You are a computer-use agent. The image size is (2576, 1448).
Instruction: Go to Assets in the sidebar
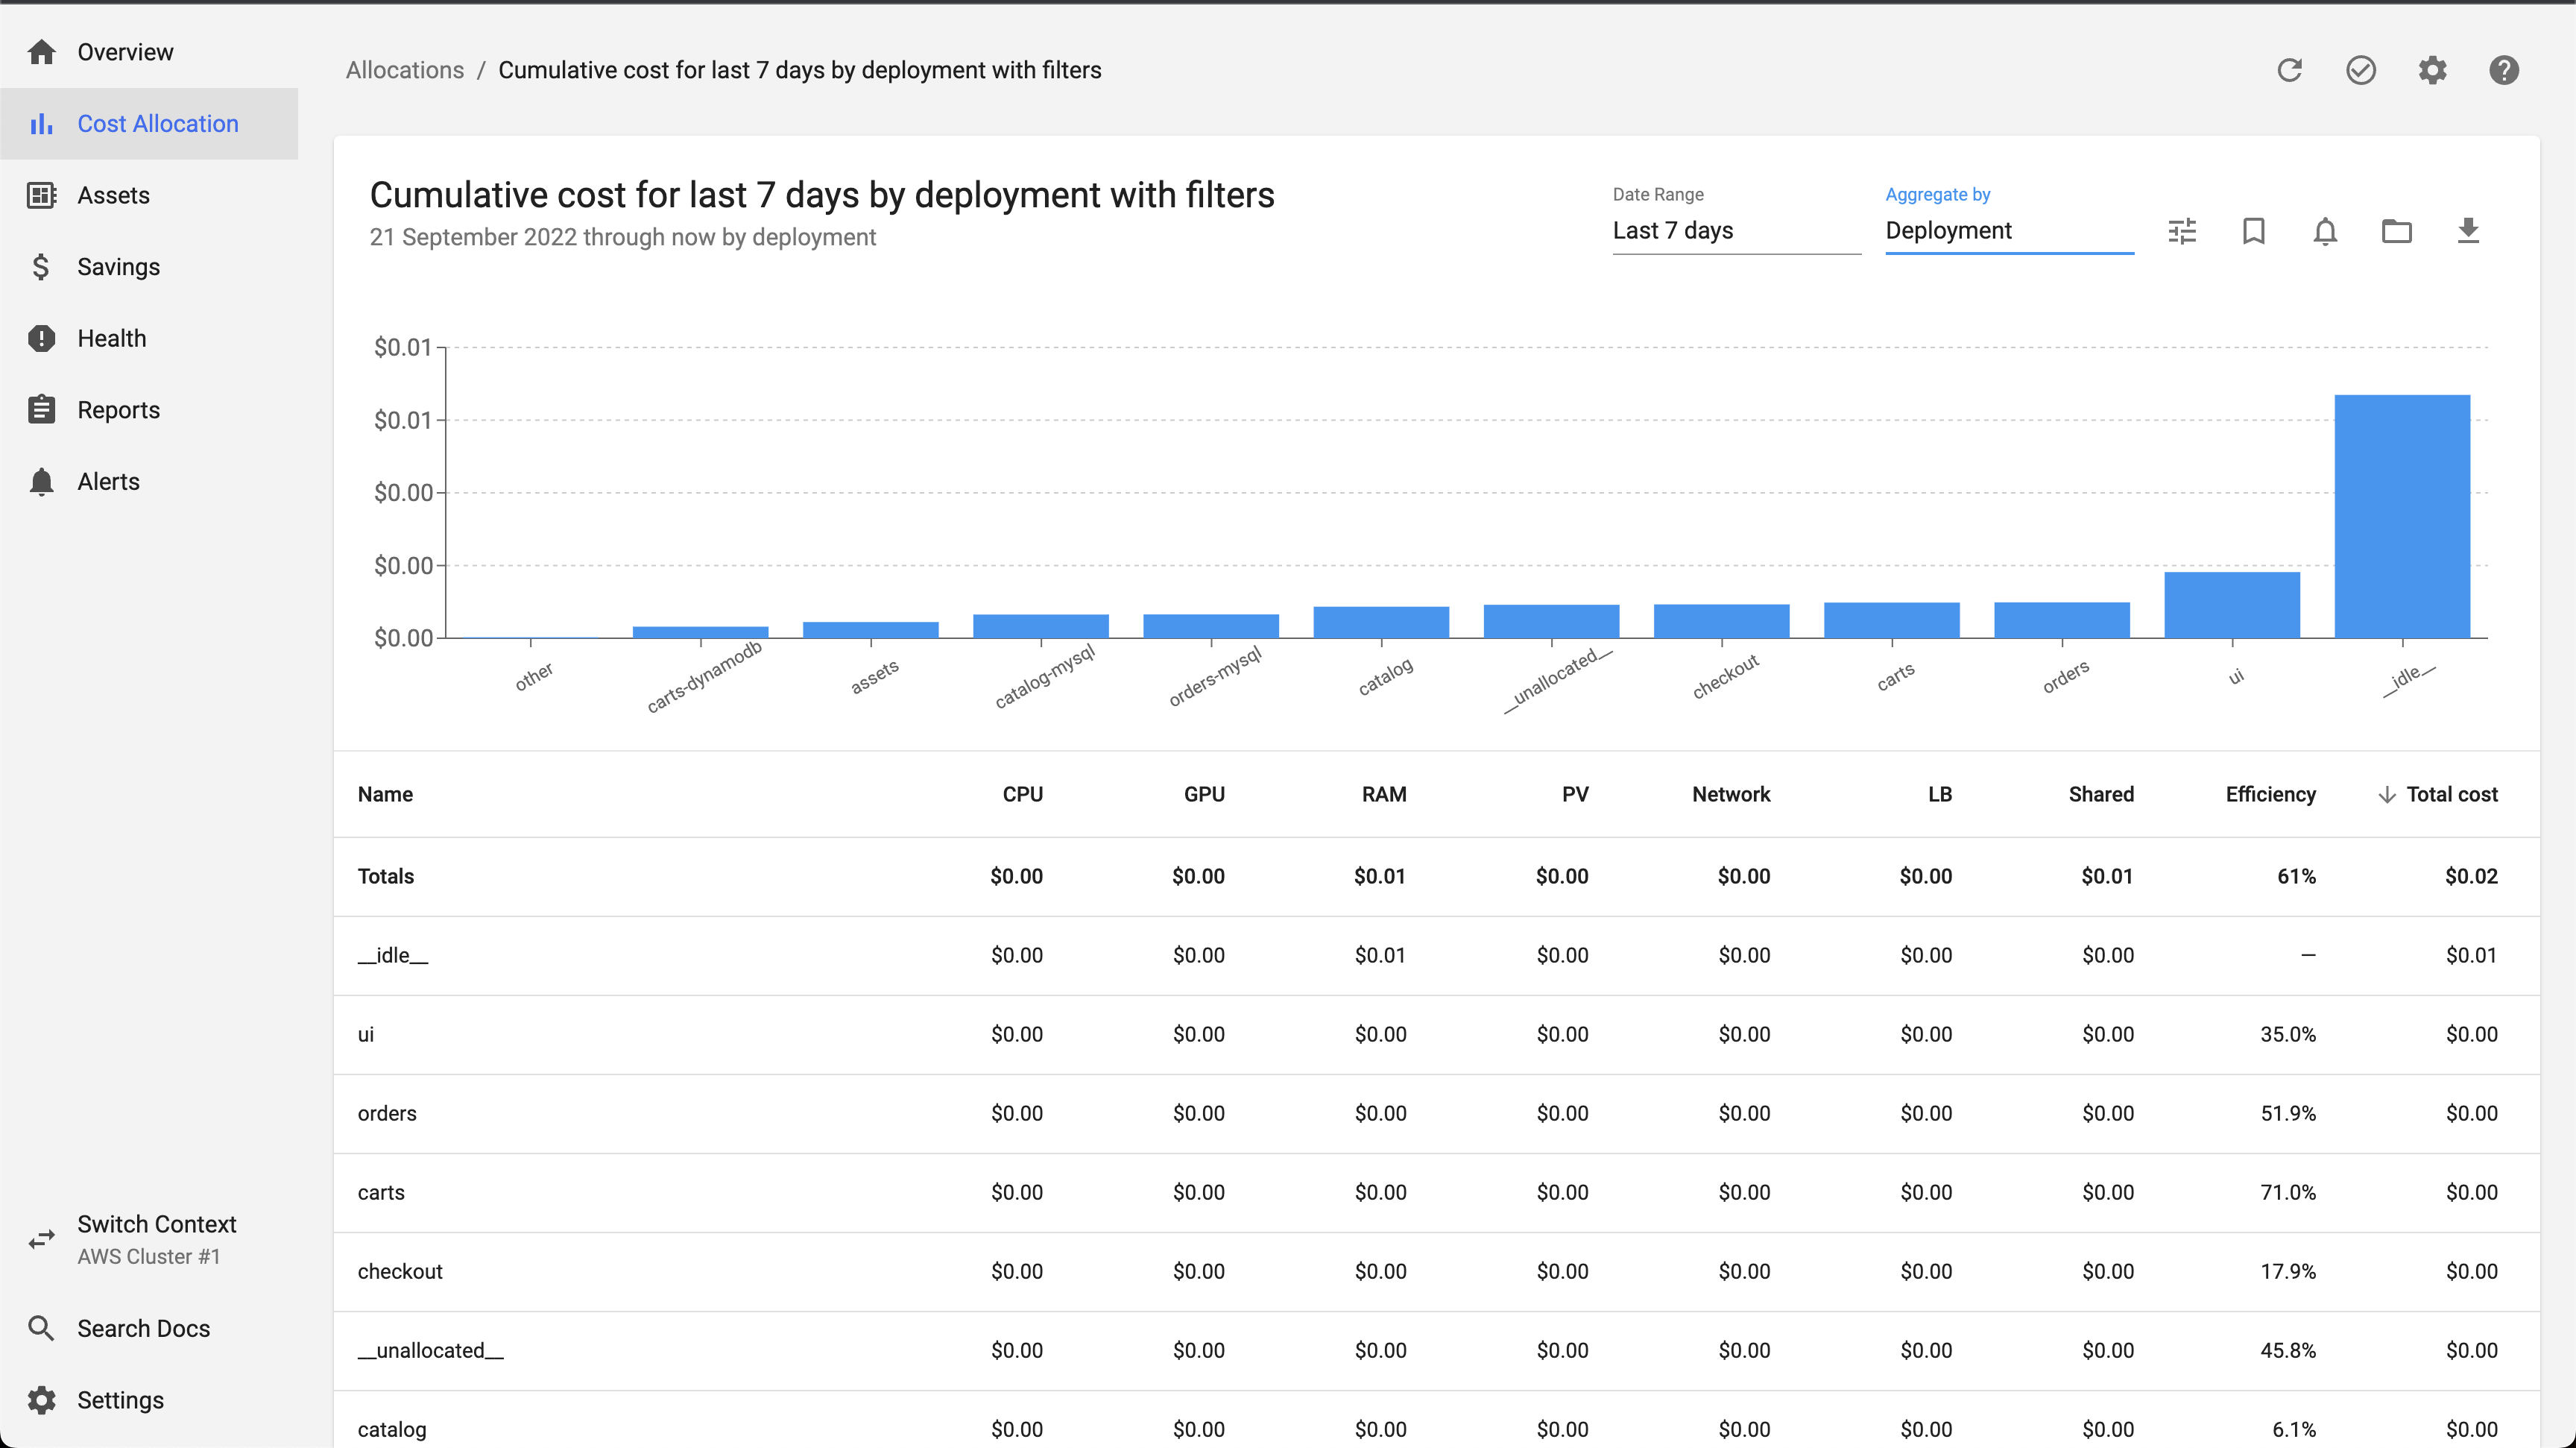click(x=113, y=195)
